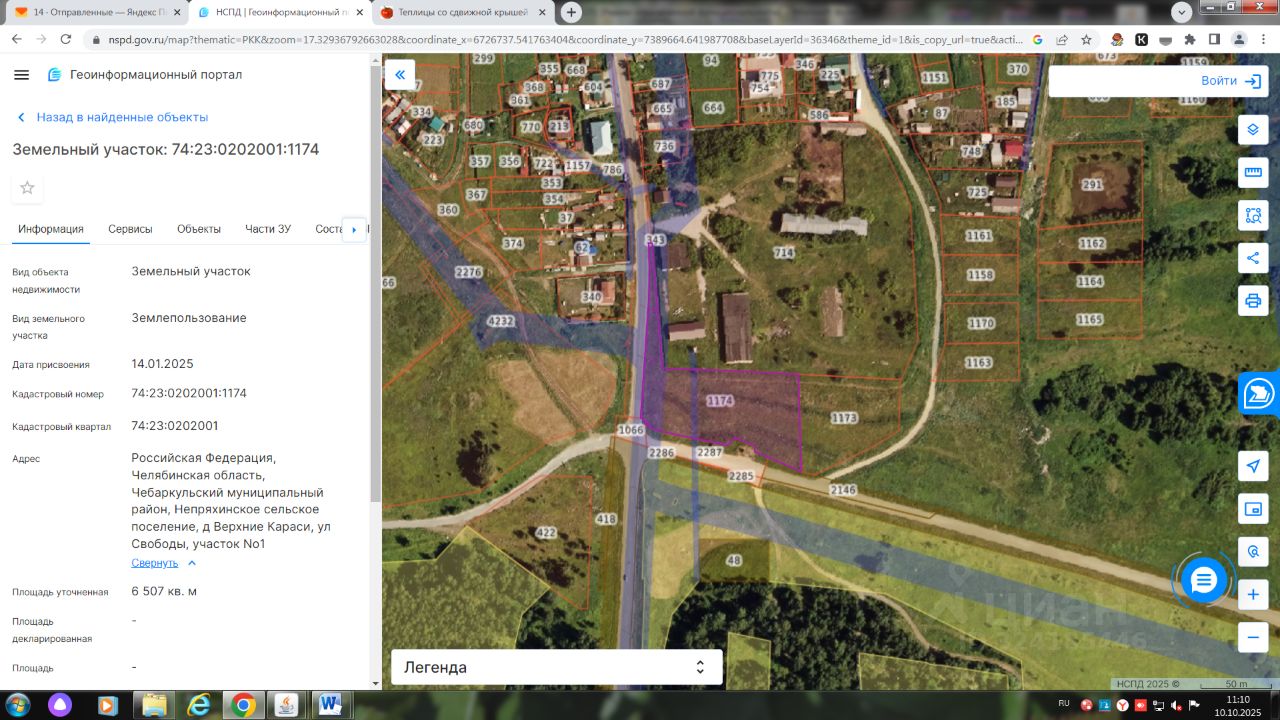This screenshot has height=720, width=1280.
Task: Click the area value 6 507 кв. м
Action: click(164, 591)
